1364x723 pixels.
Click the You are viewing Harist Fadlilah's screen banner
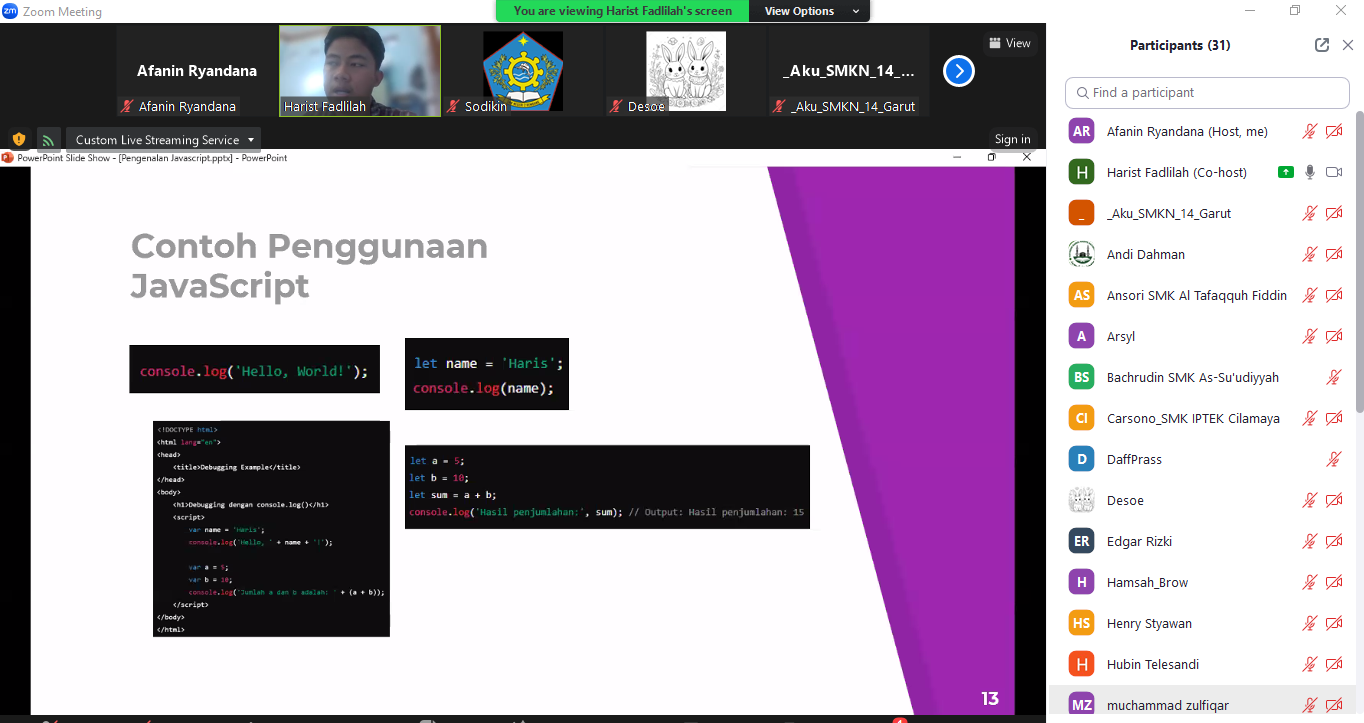[623, 11]
